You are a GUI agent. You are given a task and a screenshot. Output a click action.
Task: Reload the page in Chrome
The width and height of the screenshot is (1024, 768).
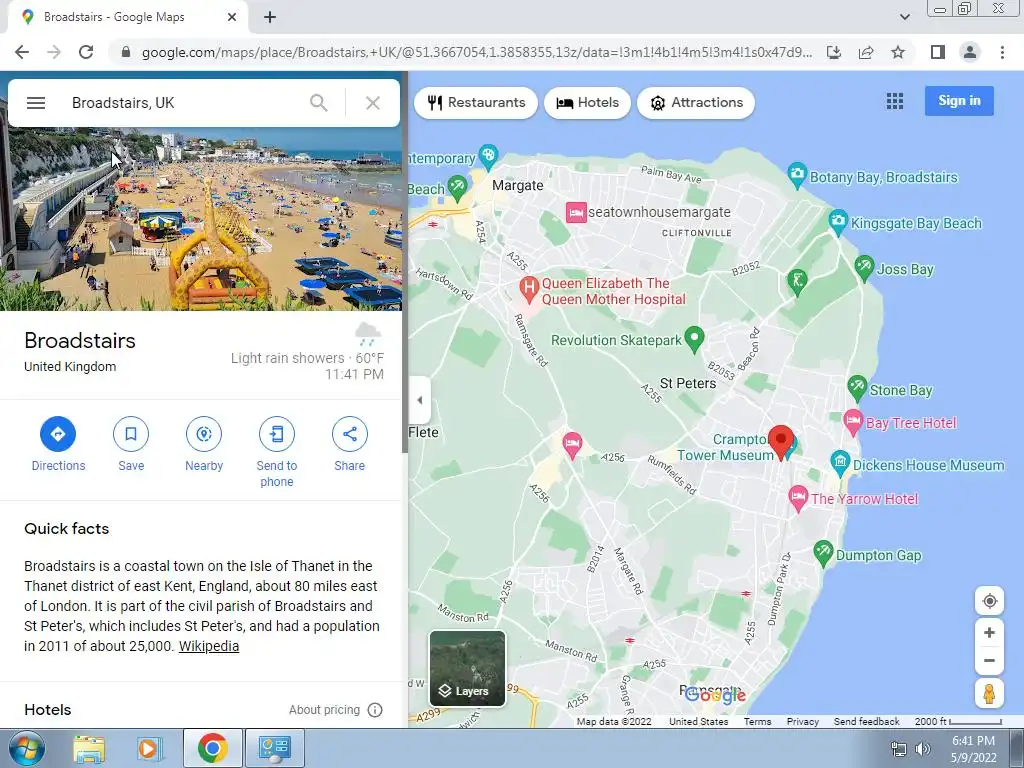click(x=86, y=52)
